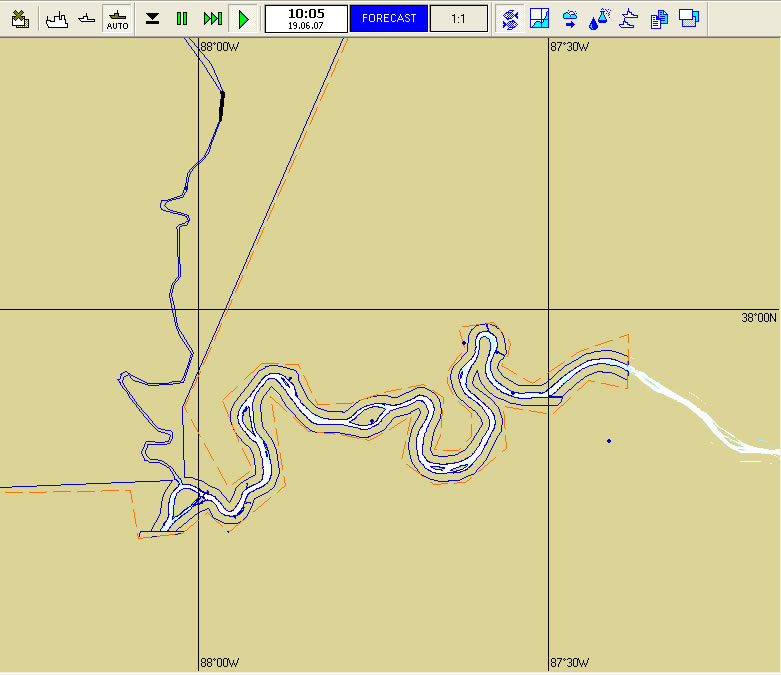Image resolution: width=781 pixels, height=675 pixels.
Task: Click the cascading windows icon
Action: click(689, 18)
